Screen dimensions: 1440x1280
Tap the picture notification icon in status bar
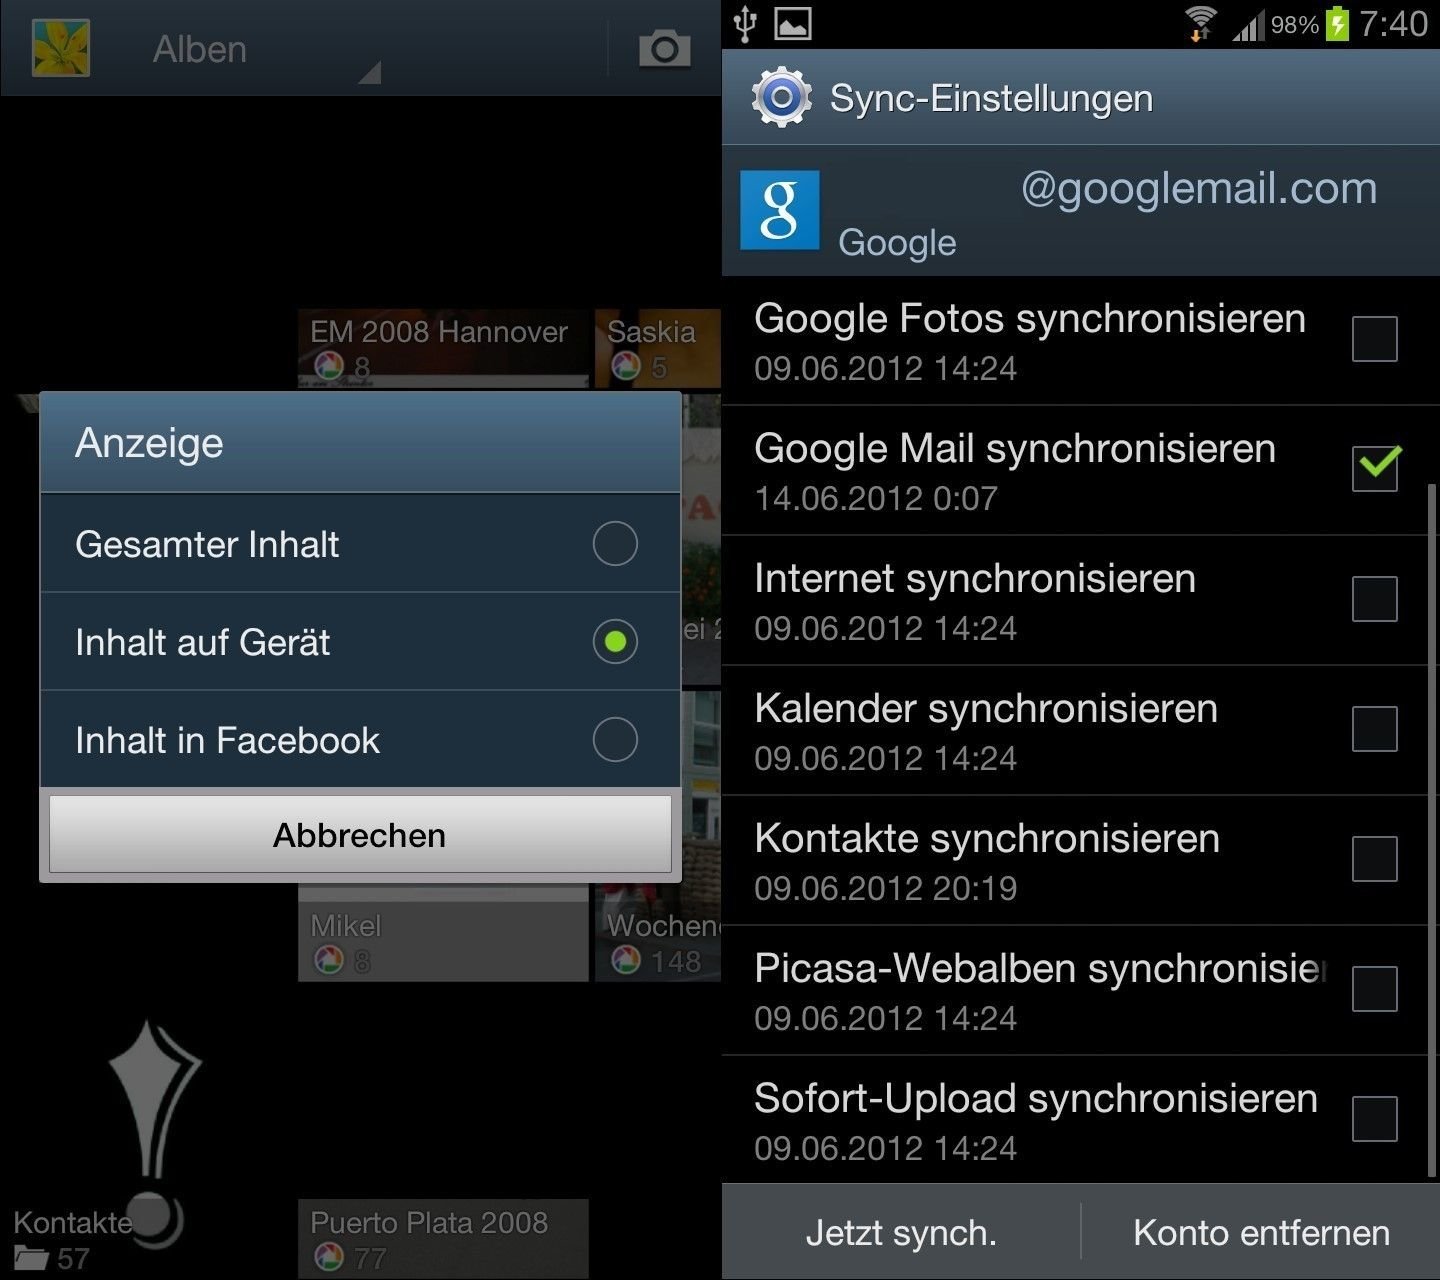[x=793, y=24]
